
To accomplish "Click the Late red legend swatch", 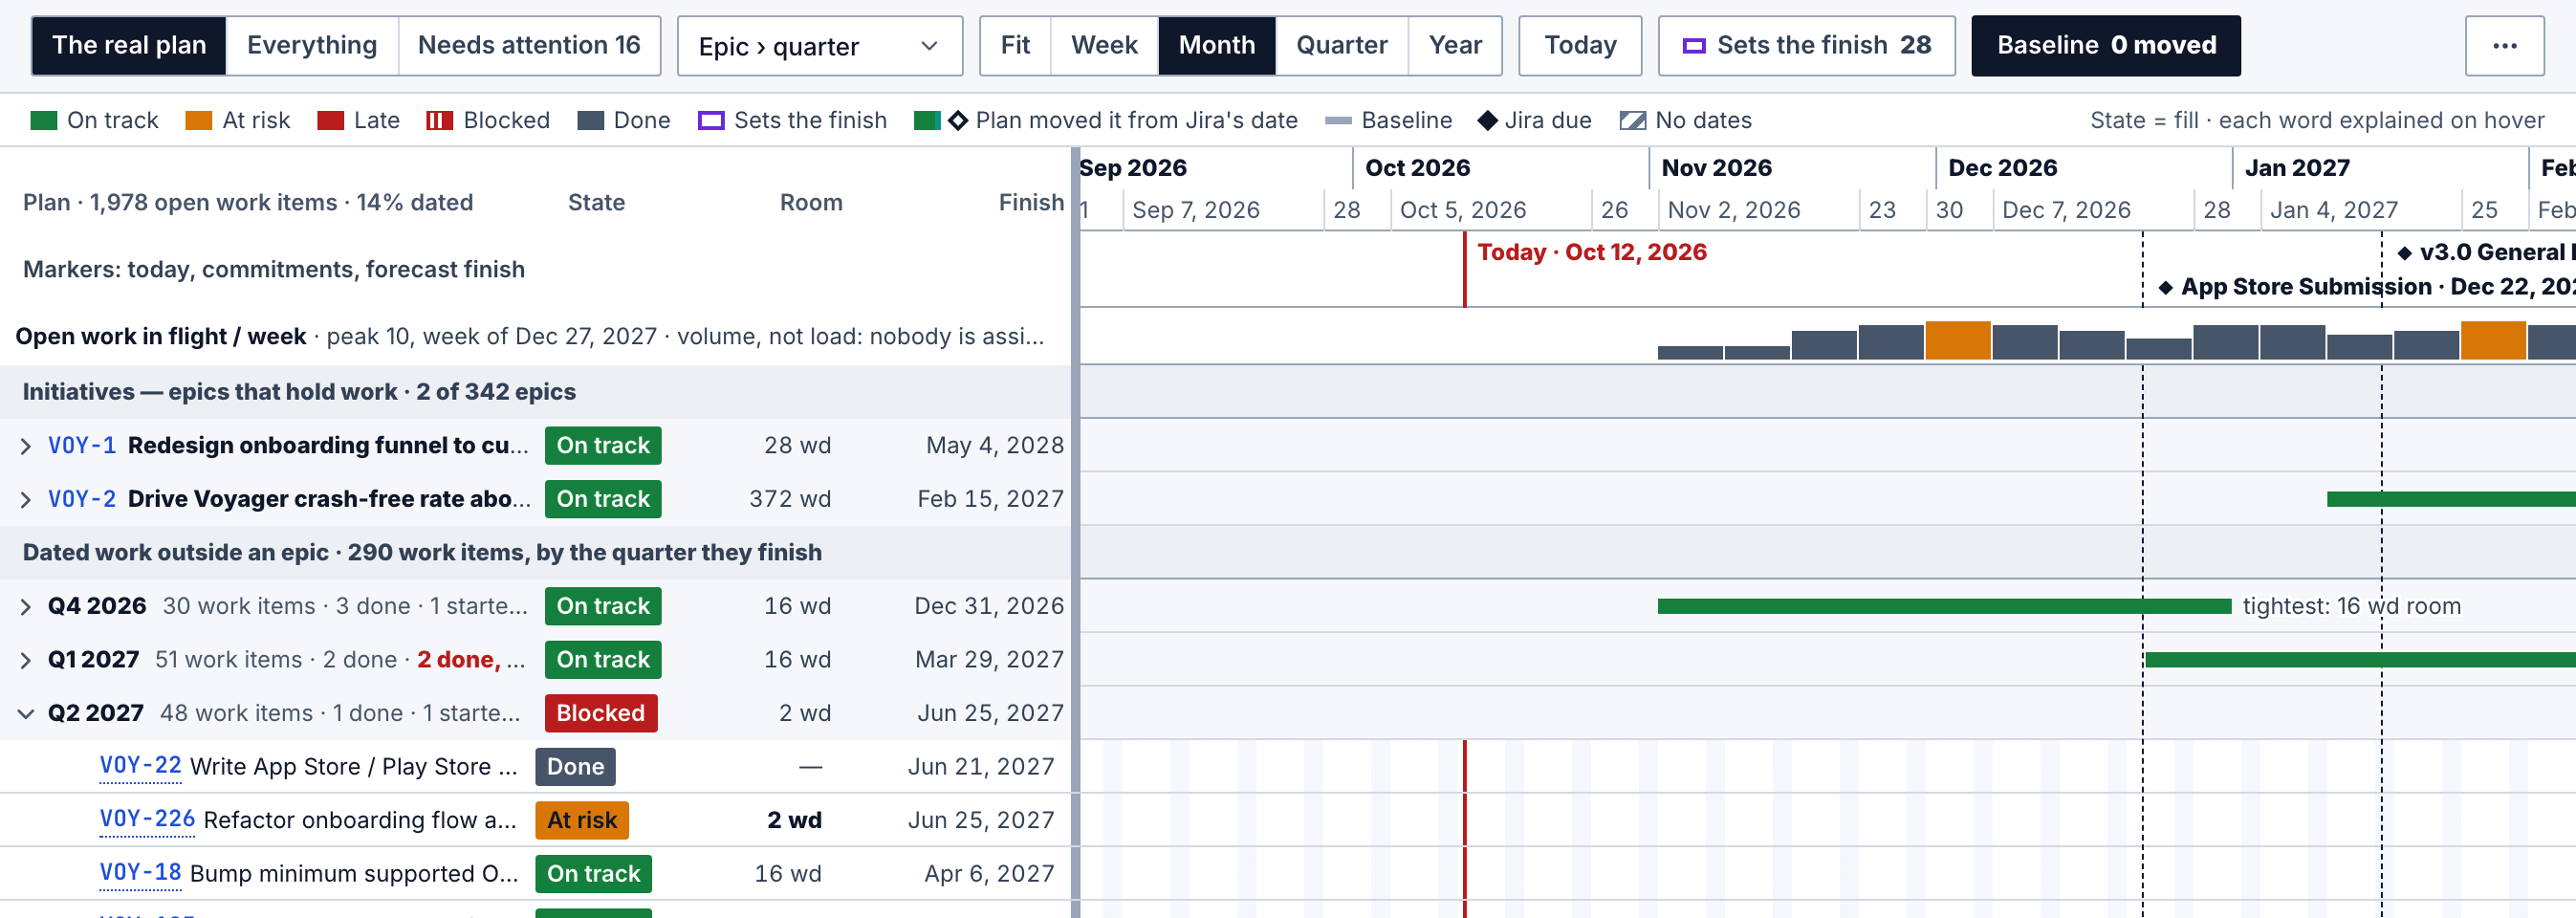I will click(331, 121).
